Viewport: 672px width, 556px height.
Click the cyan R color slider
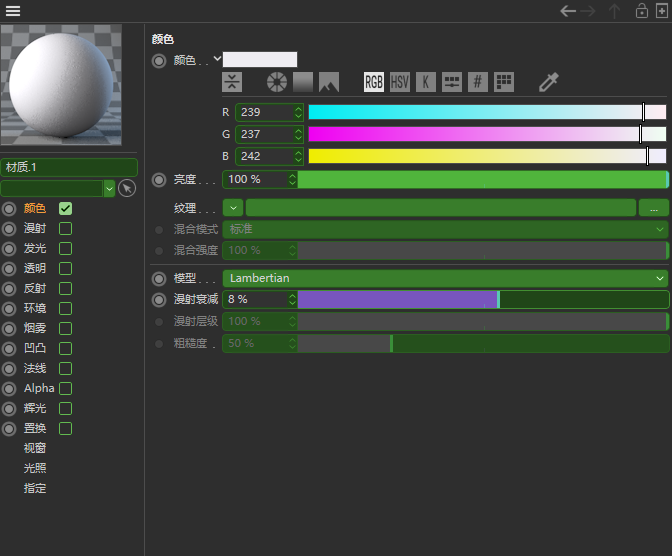pyautogui.click(x=487, y=112)
